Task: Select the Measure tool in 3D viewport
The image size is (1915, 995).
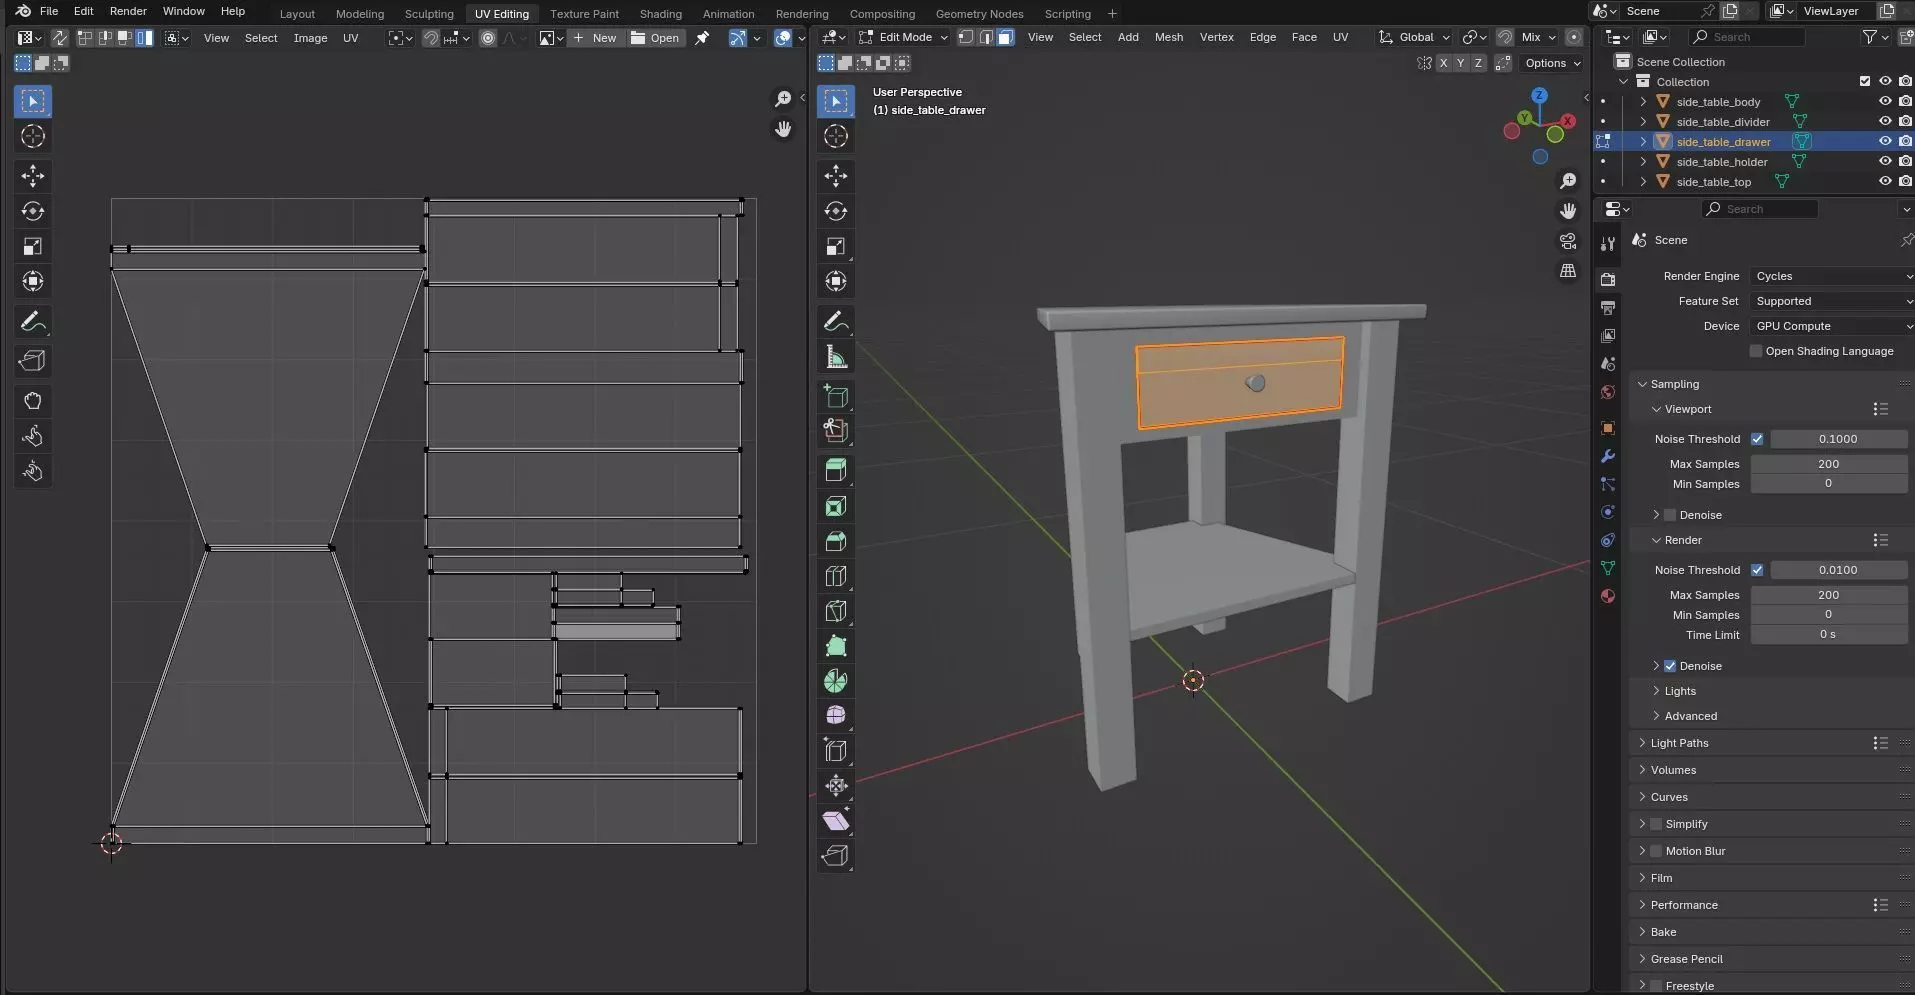Action: click(836, 357)
